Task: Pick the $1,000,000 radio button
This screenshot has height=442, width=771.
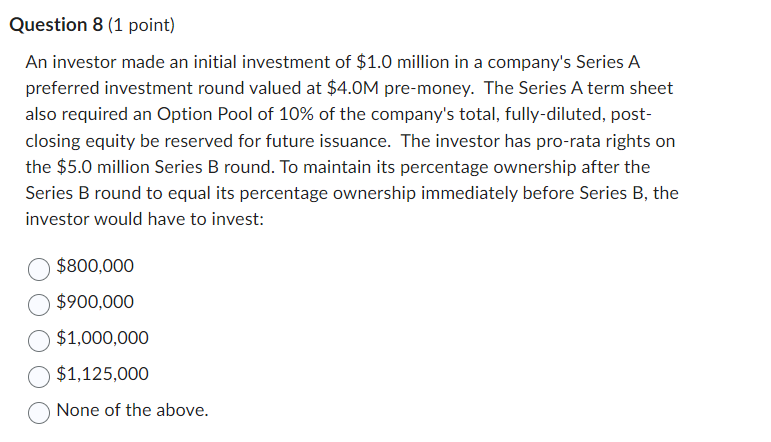Action: [39, 339]
